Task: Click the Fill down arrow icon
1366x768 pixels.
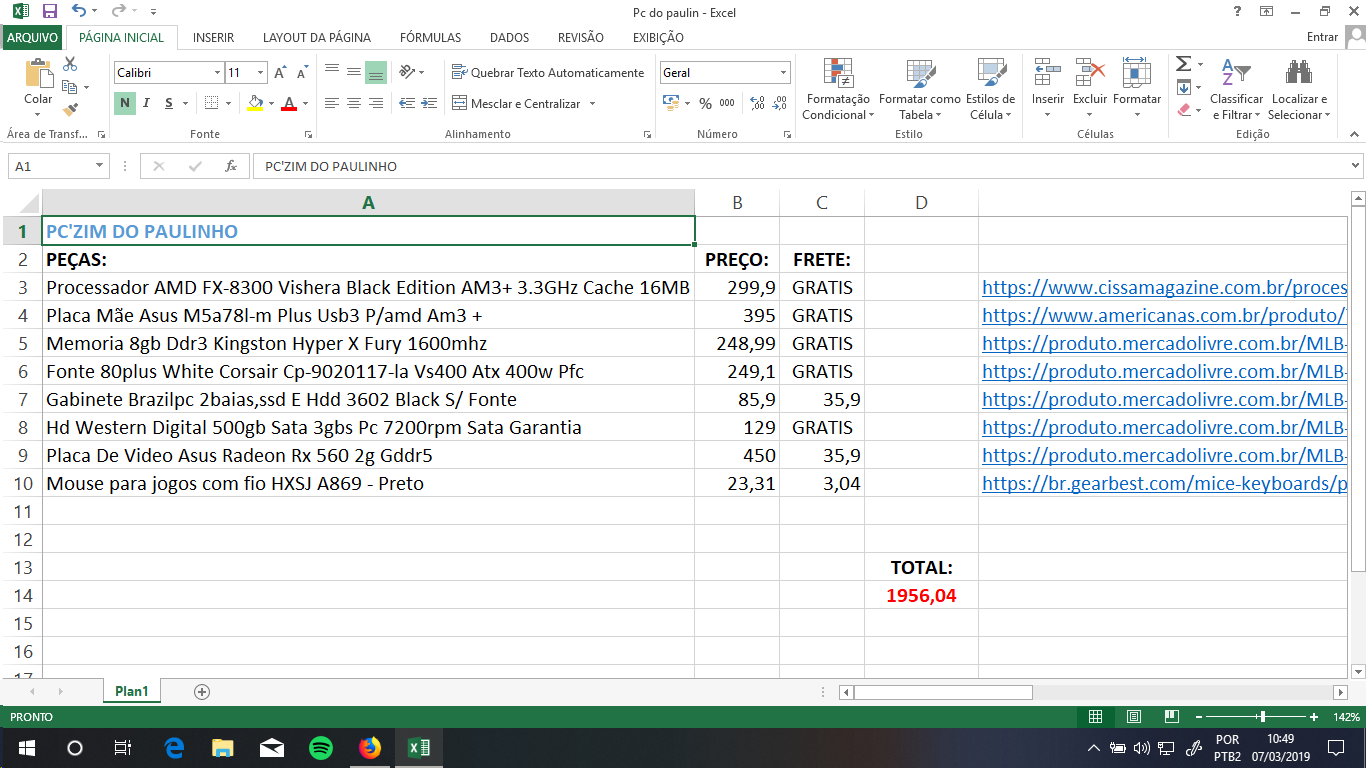Action: (x=1183, y=87)
